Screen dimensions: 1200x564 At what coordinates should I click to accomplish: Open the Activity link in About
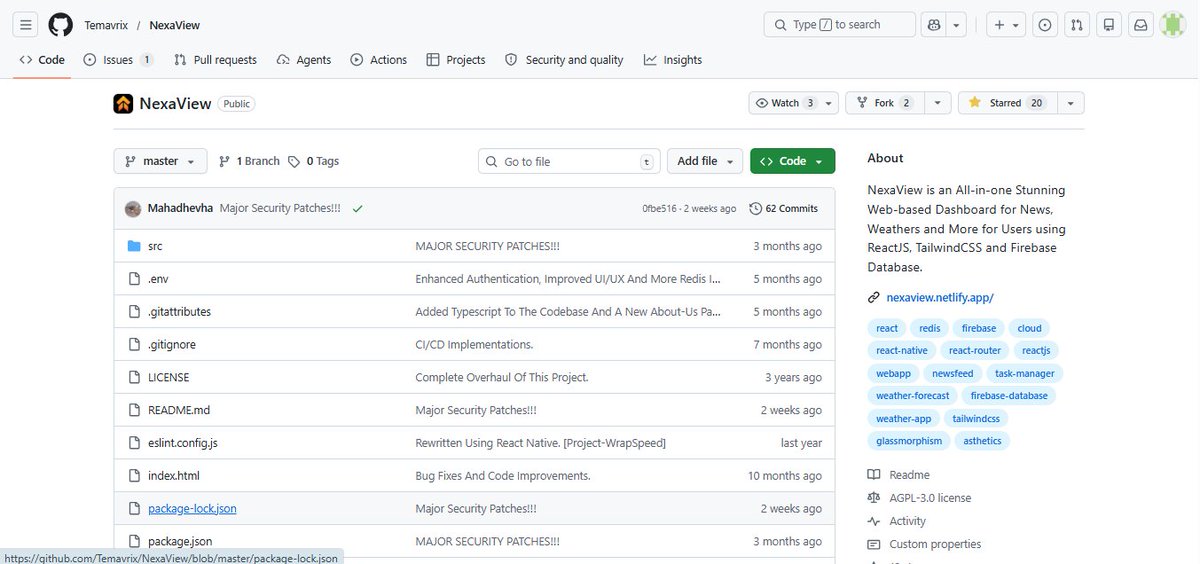(907, 521)
